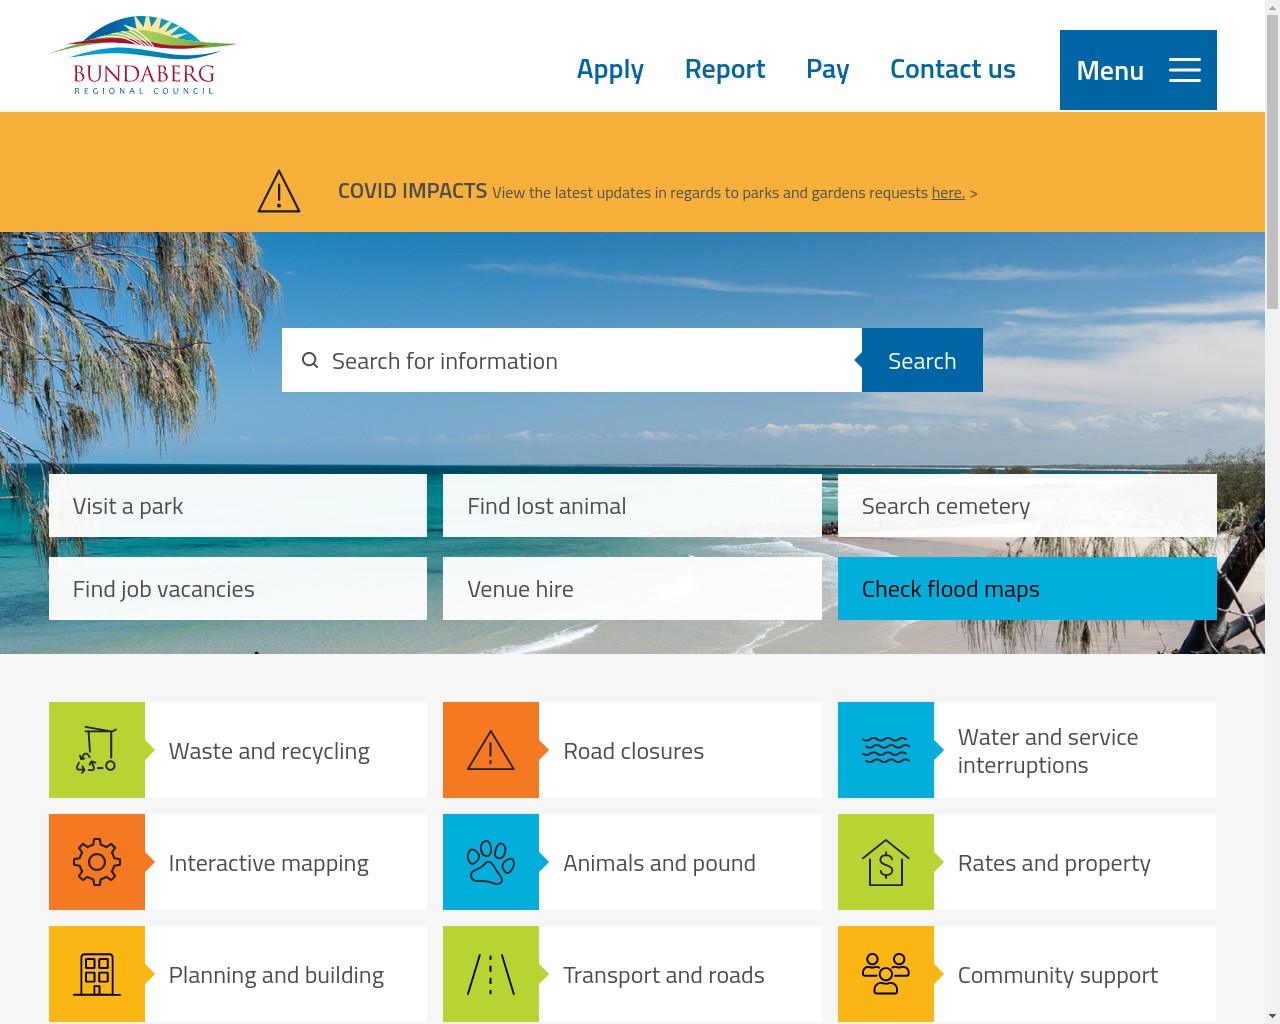Open the COVID updates 'here.' link

click(946, 192)
